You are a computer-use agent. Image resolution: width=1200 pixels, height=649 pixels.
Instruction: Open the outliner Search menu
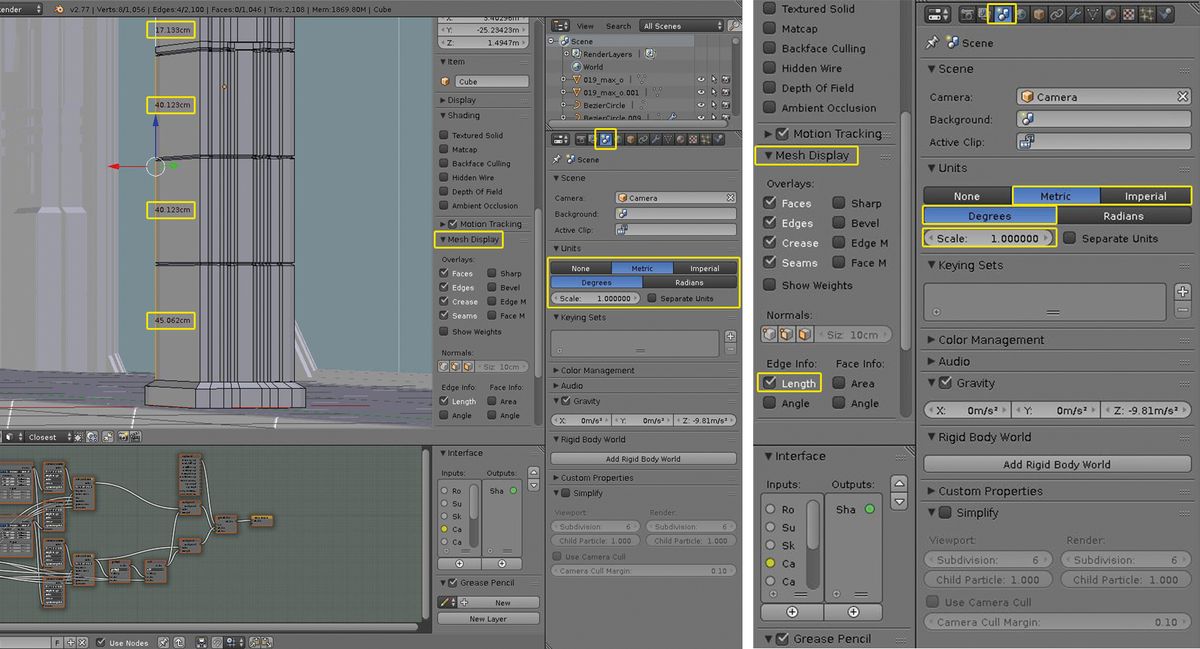pyautogui.click(x=618, y=26)
